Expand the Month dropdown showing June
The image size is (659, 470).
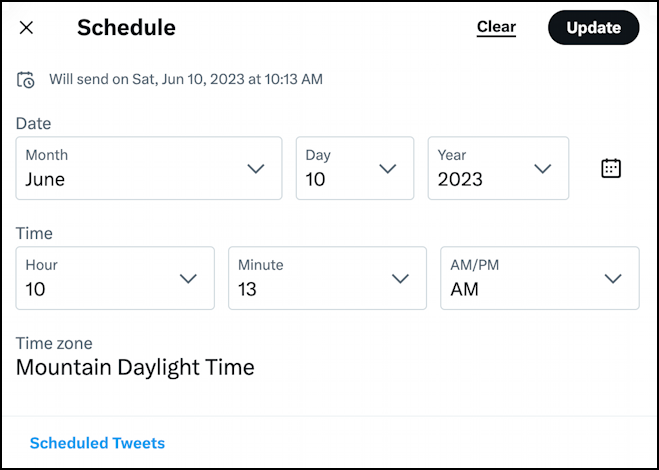[x=149, y=168]
